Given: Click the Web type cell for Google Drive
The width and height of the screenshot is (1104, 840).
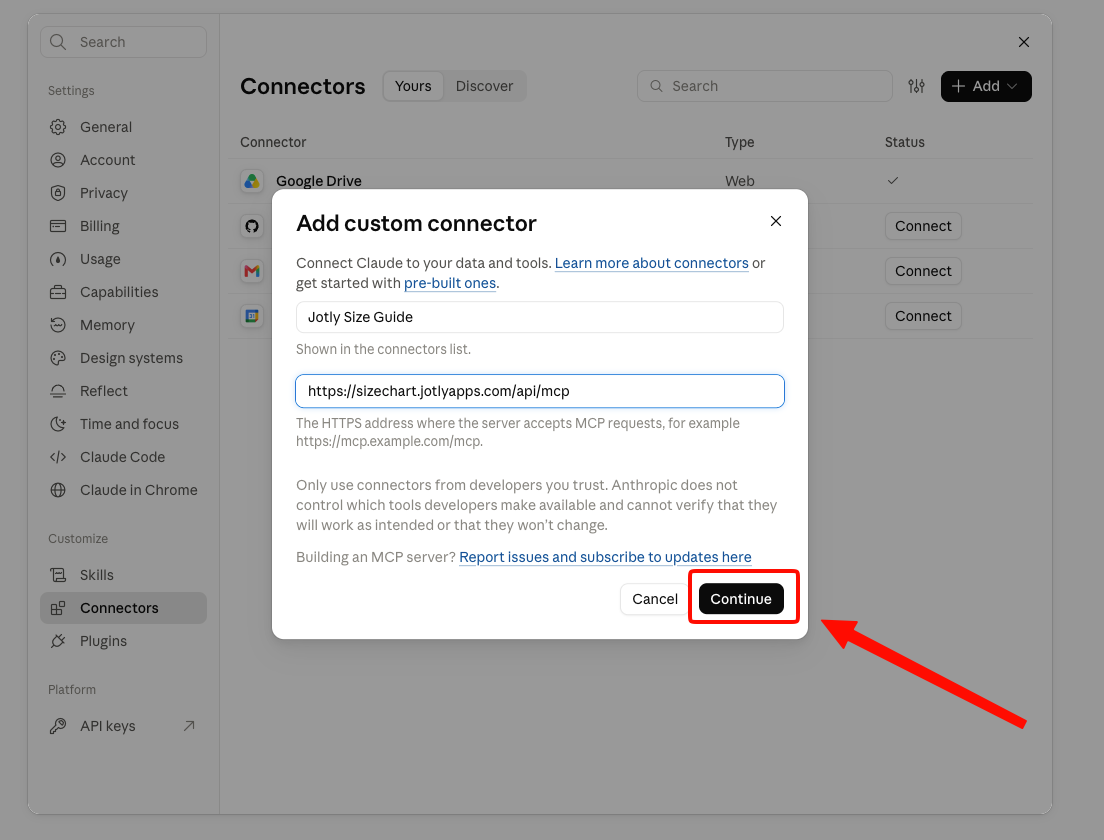Looking at the screenshot, I should 739,181.
